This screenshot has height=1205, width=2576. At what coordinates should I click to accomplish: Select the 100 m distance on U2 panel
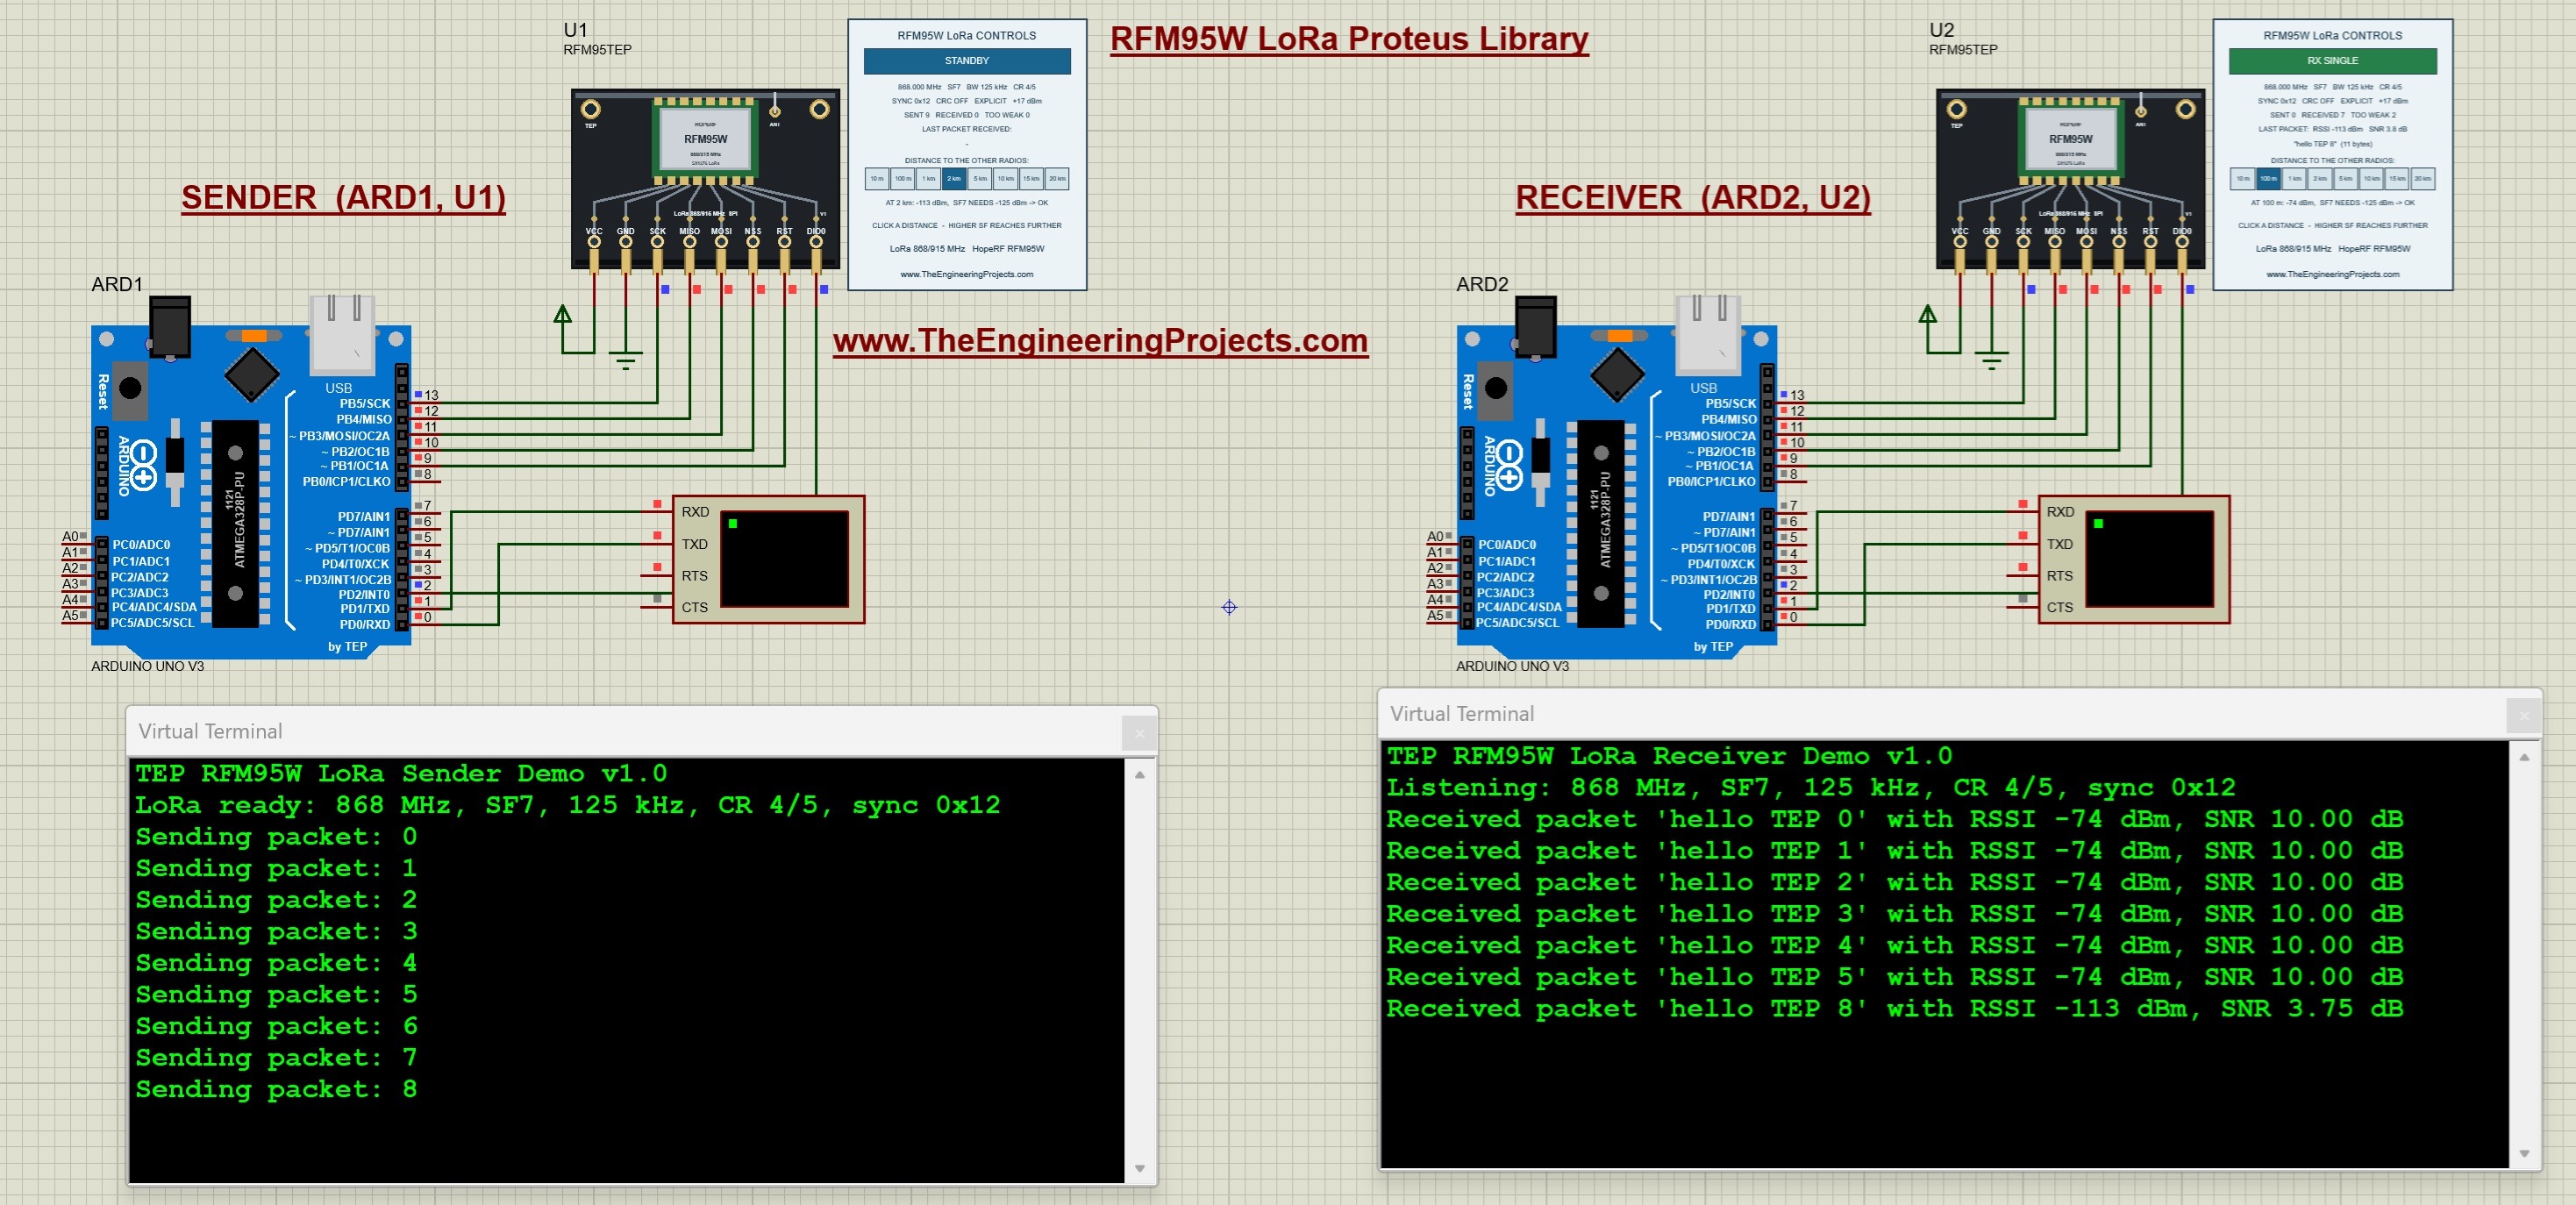[x=2268, y=179]
